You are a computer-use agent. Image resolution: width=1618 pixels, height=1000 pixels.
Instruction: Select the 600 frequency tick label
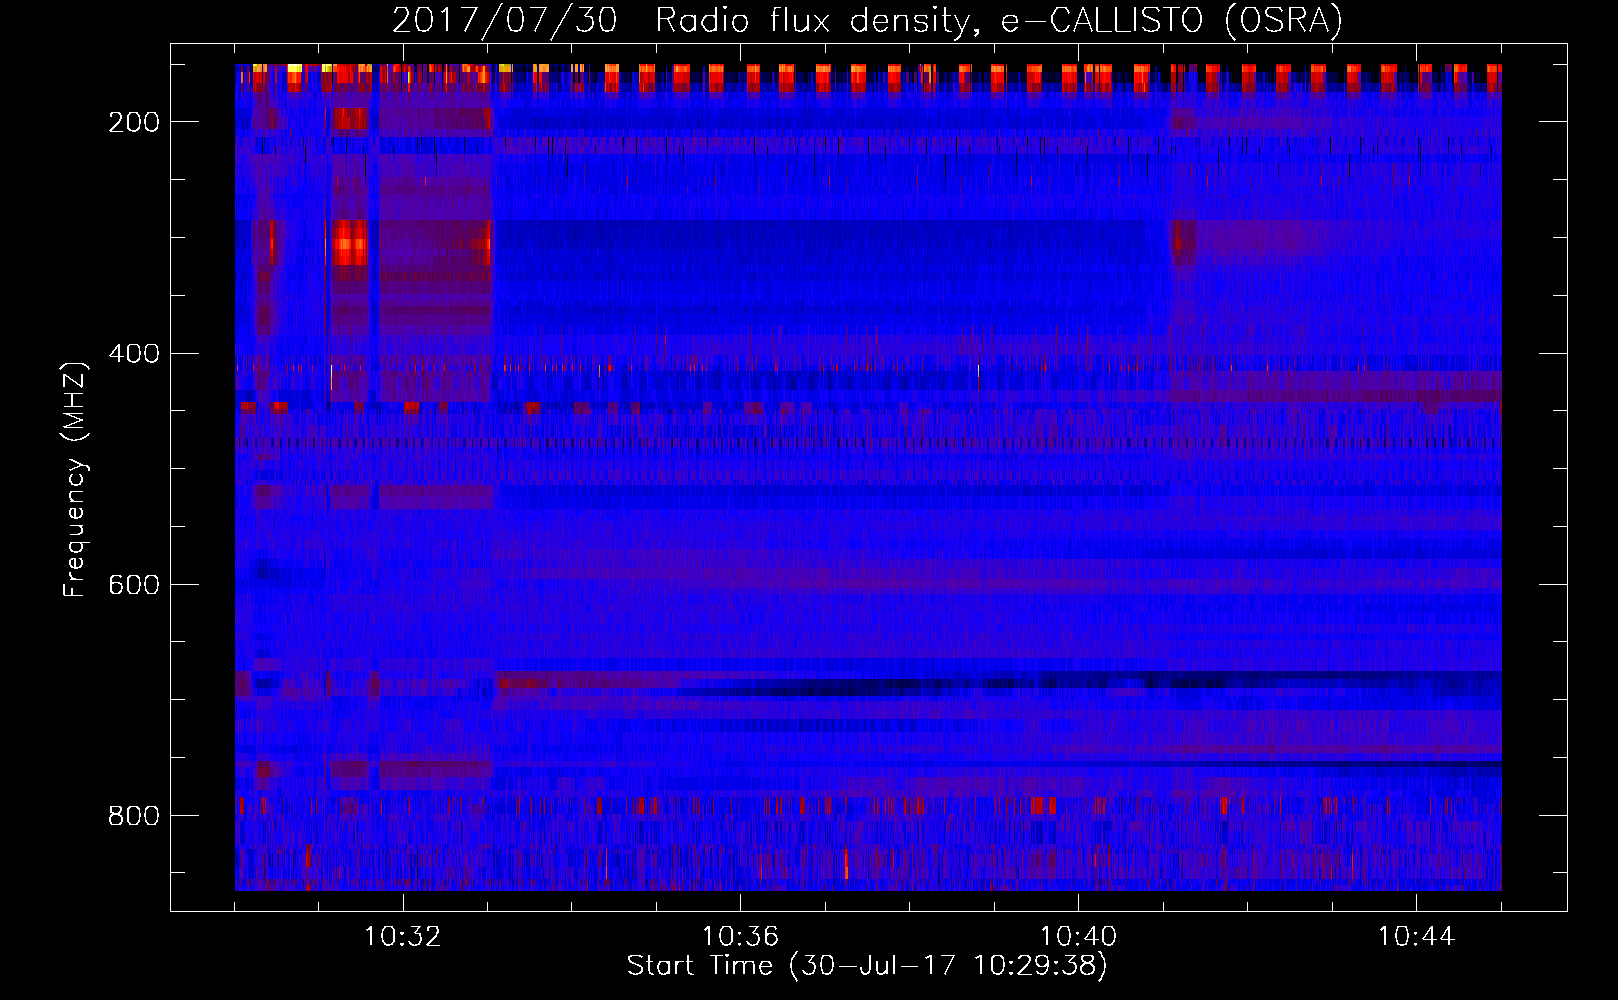[134, 585]
